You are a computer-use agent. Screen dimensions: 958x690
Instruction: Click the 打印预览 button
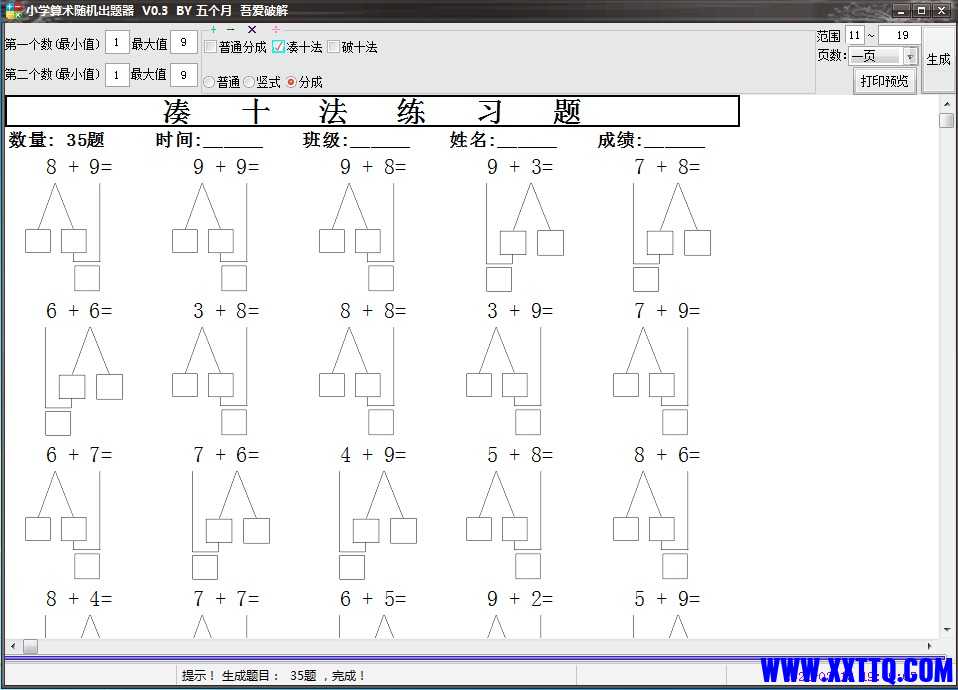click(884, 81)
